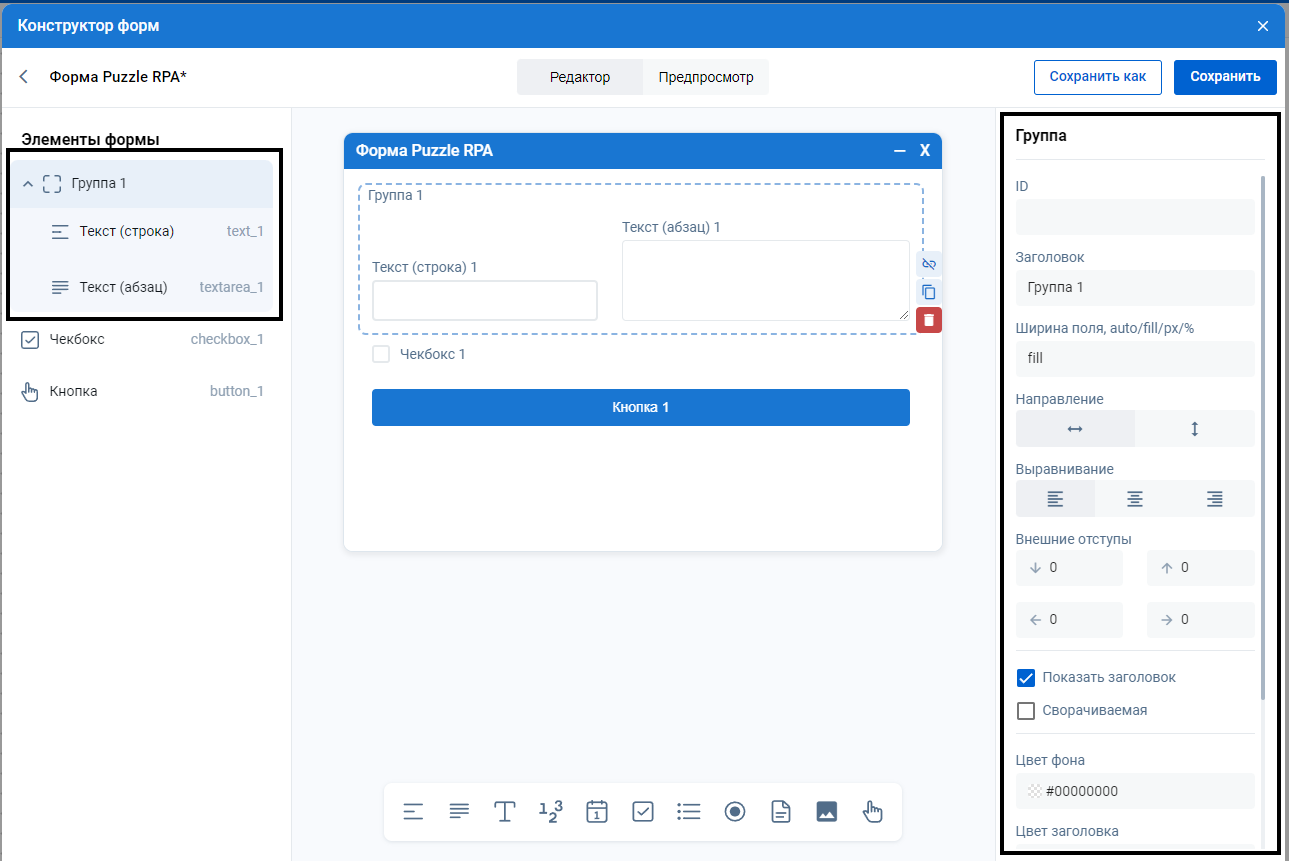Tick the 'Чекбокс 1' checkbox in the form preview

[381, 354]
